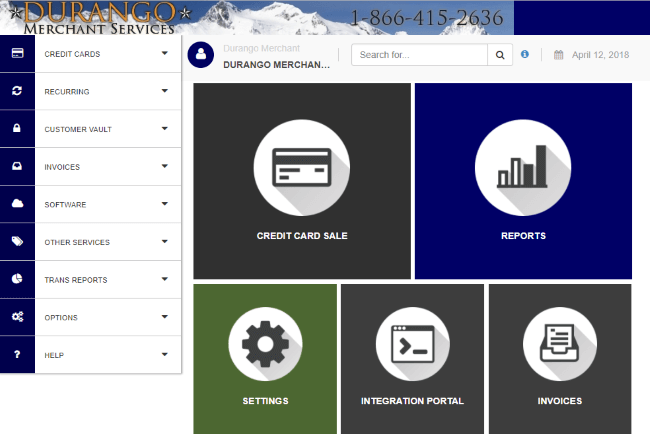
Task: Click the REPORTS tile label
Action: pos(523,236)
